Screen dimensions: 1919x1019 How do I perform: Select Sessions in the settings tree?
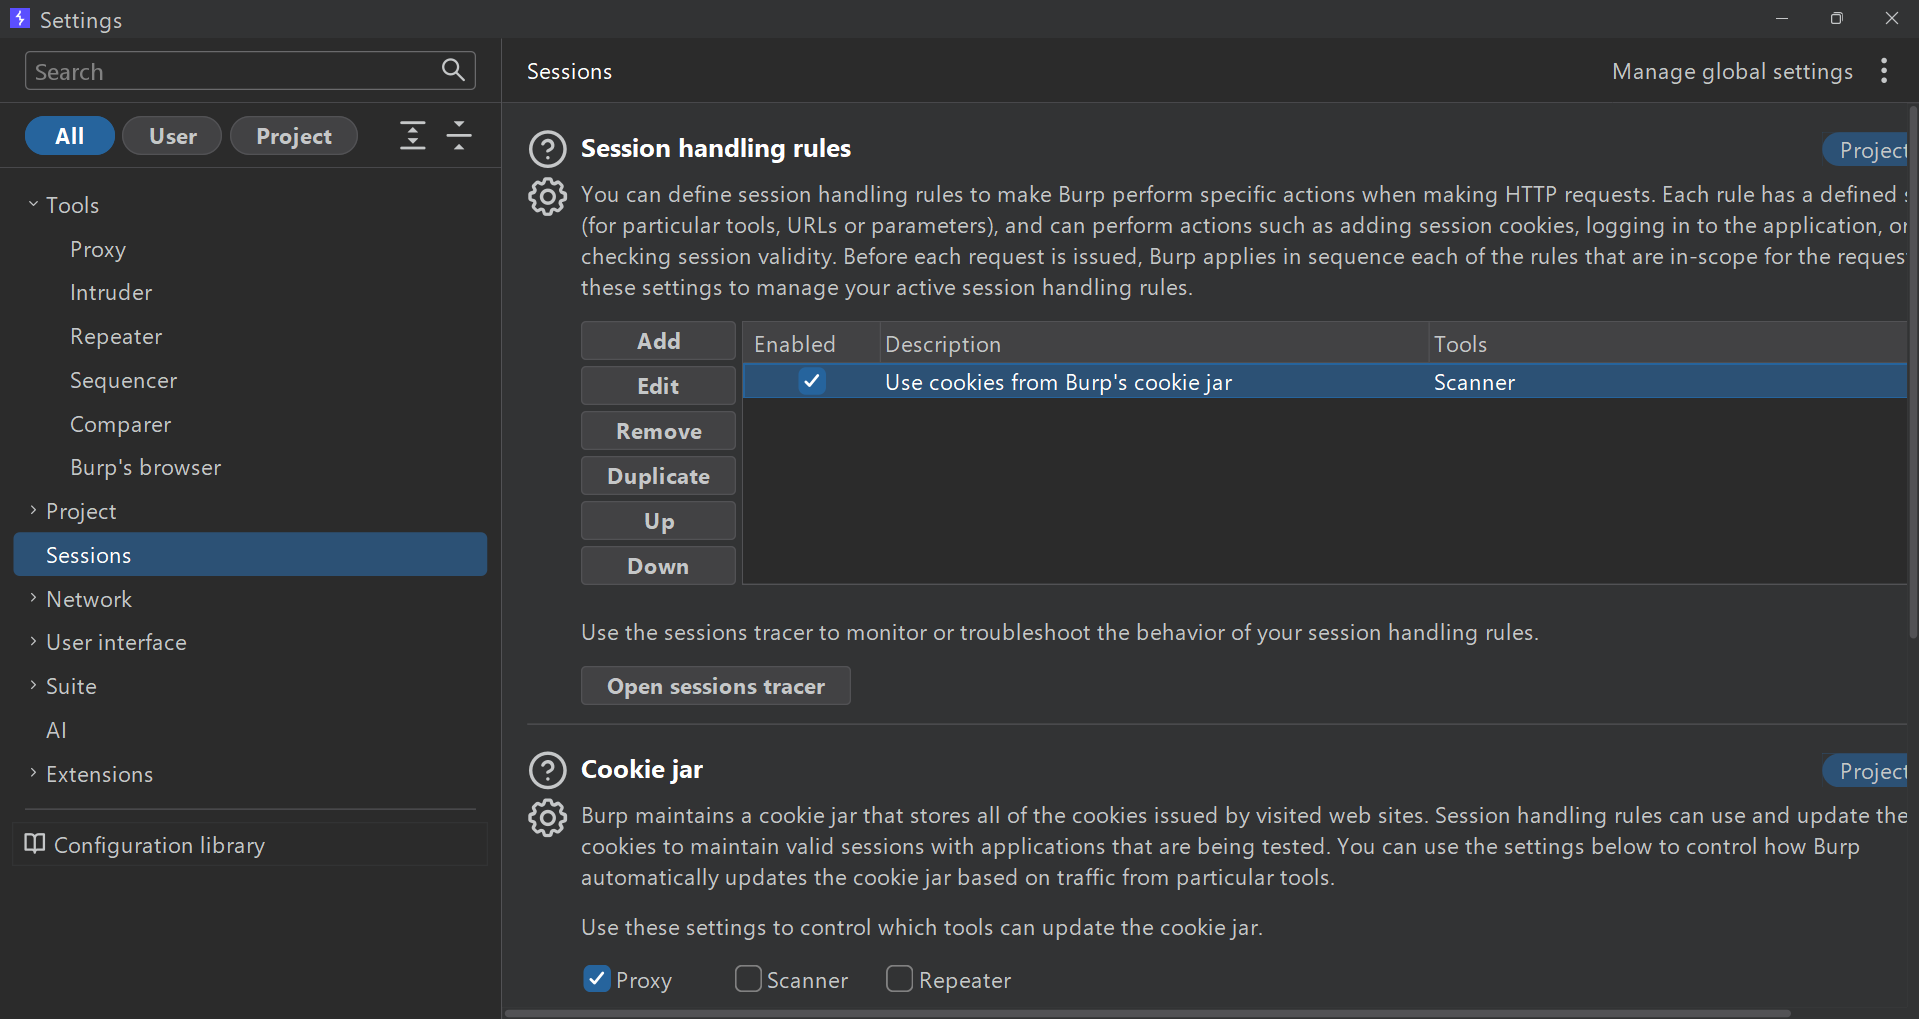point(250,554)
